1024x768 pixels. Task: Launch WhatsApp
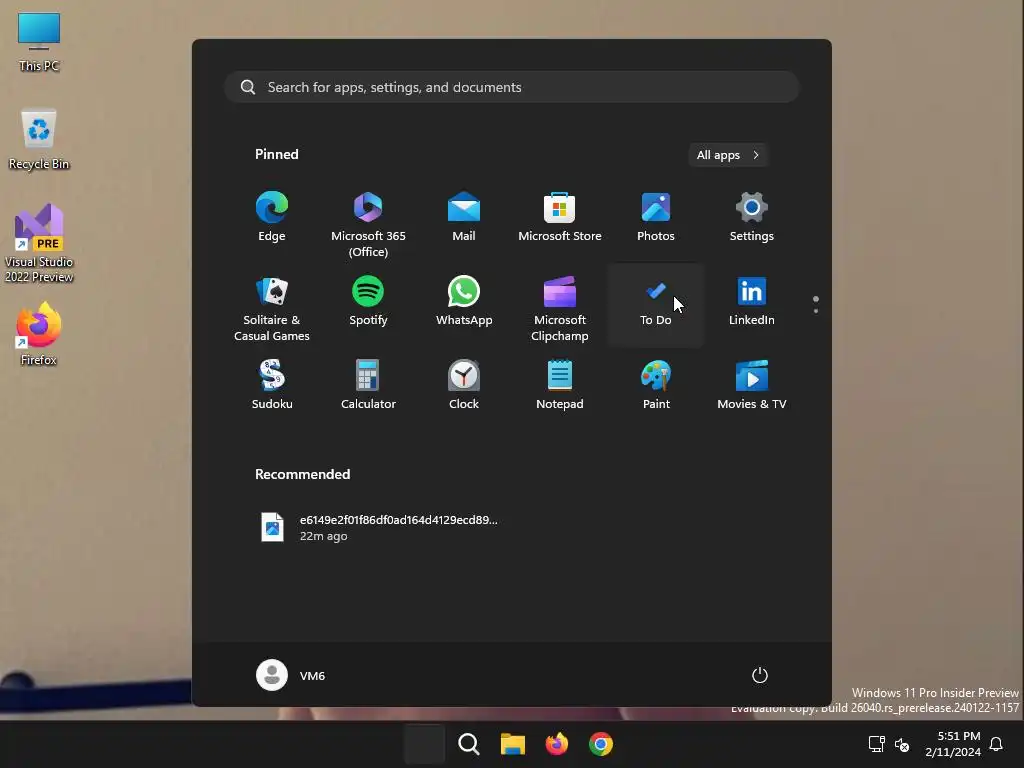[x=464, y=302]
